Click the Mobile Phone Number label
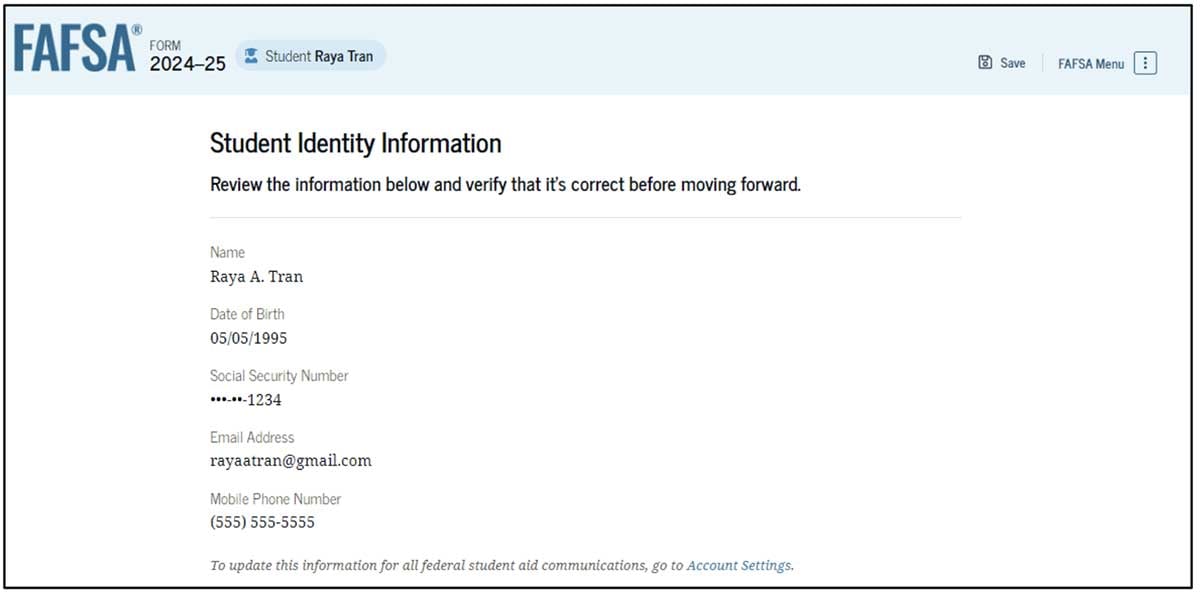 275,499
